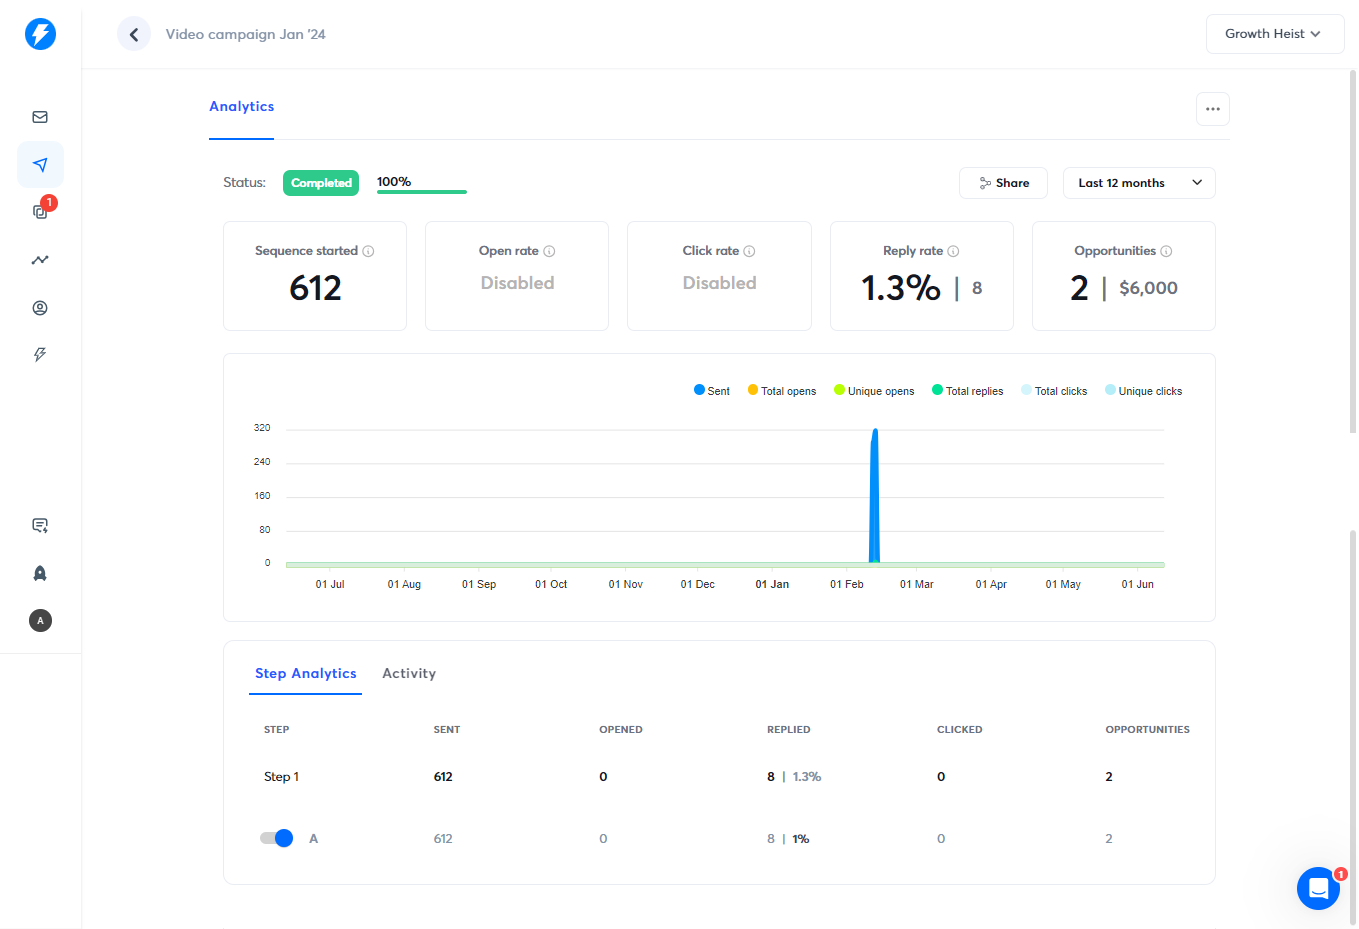Open the accounts person-circle sidebar icon
Image resolution: width=1359 pixels, height=929 pixels.
coord(40,308)
